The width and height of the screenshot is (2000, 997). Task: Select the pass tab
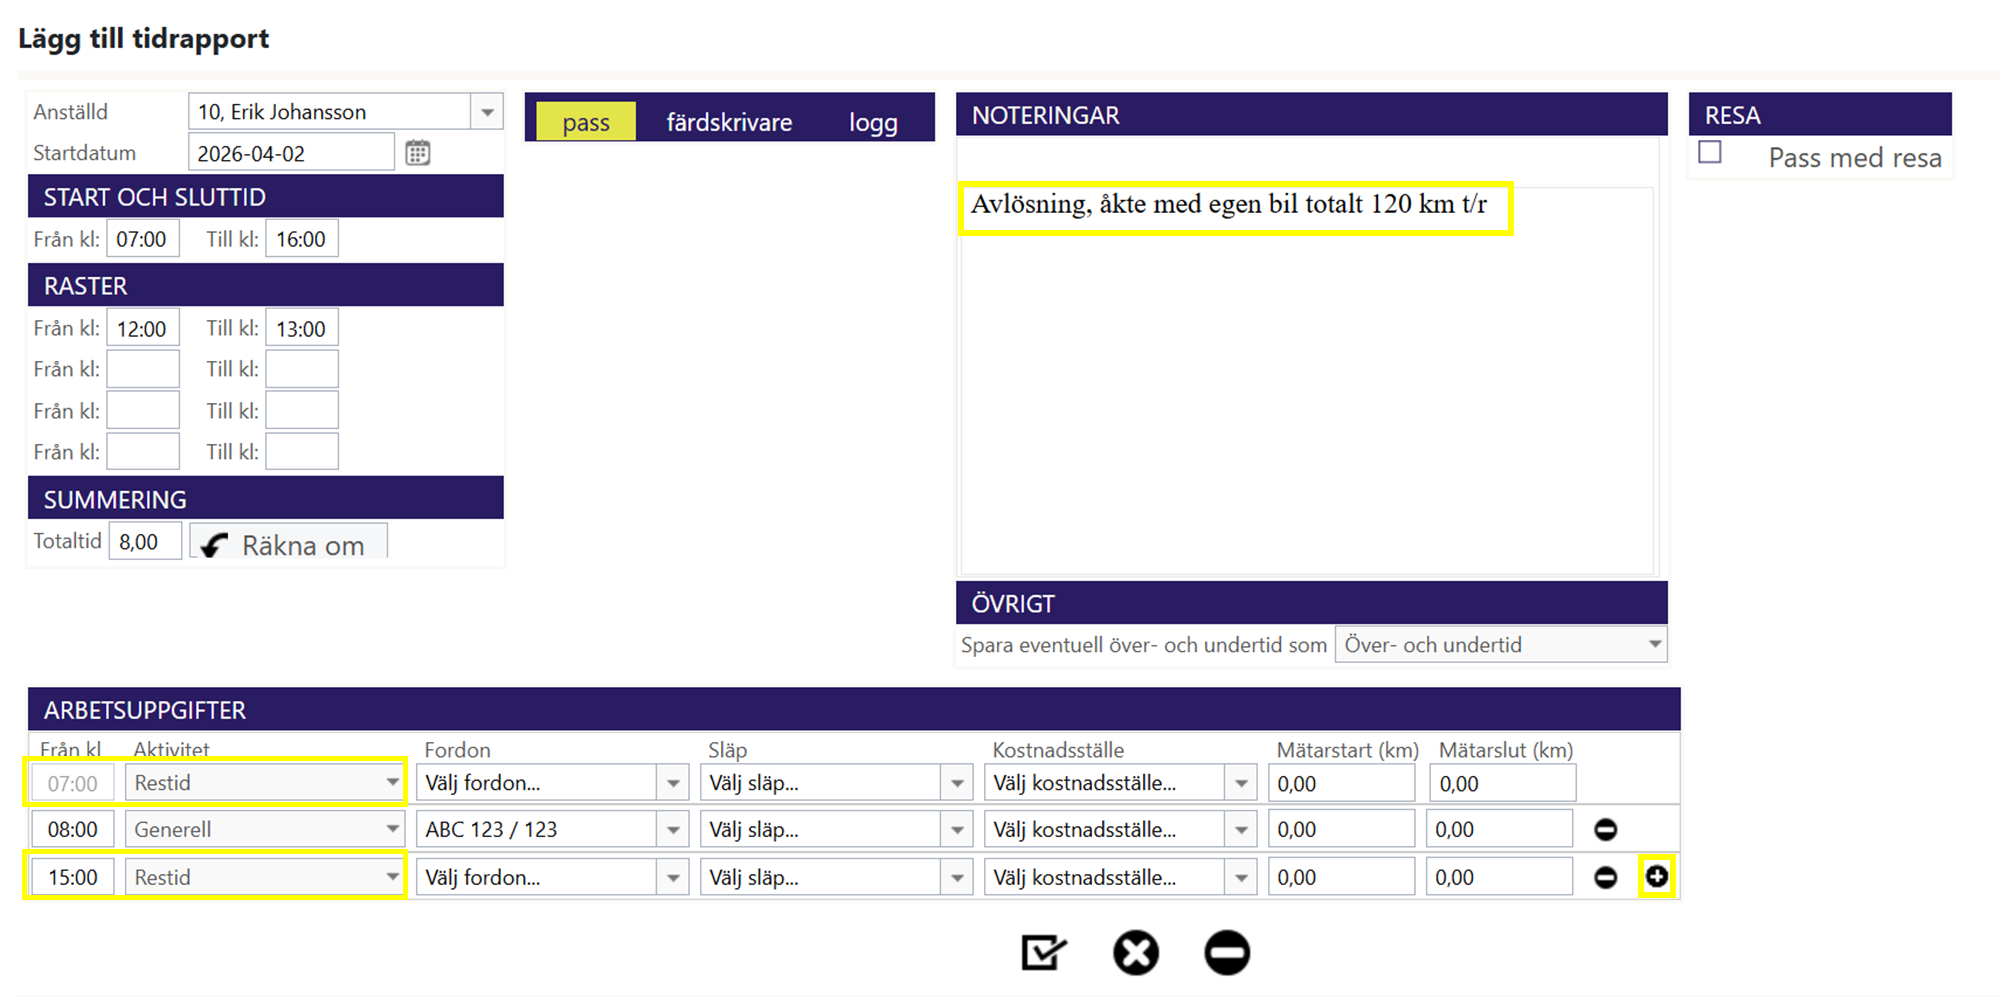point(586,122)
